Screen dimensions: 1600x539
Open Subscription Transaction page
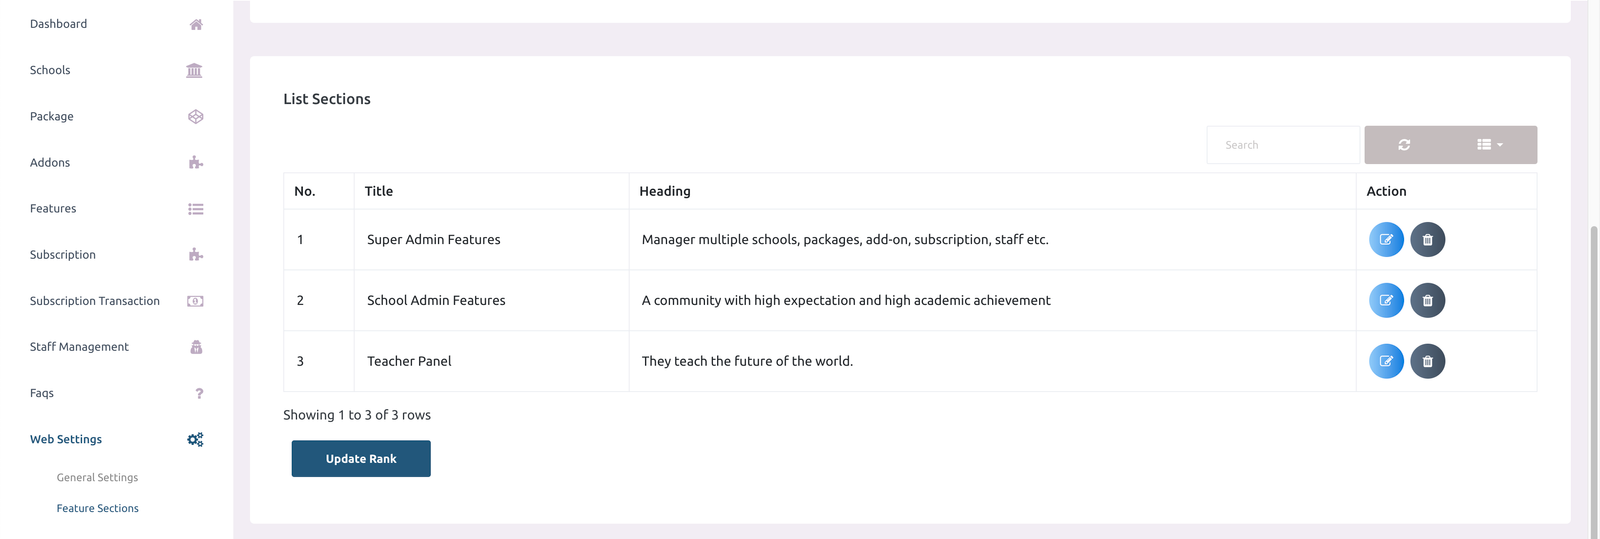pyautogui.click(x=95, y=301)
